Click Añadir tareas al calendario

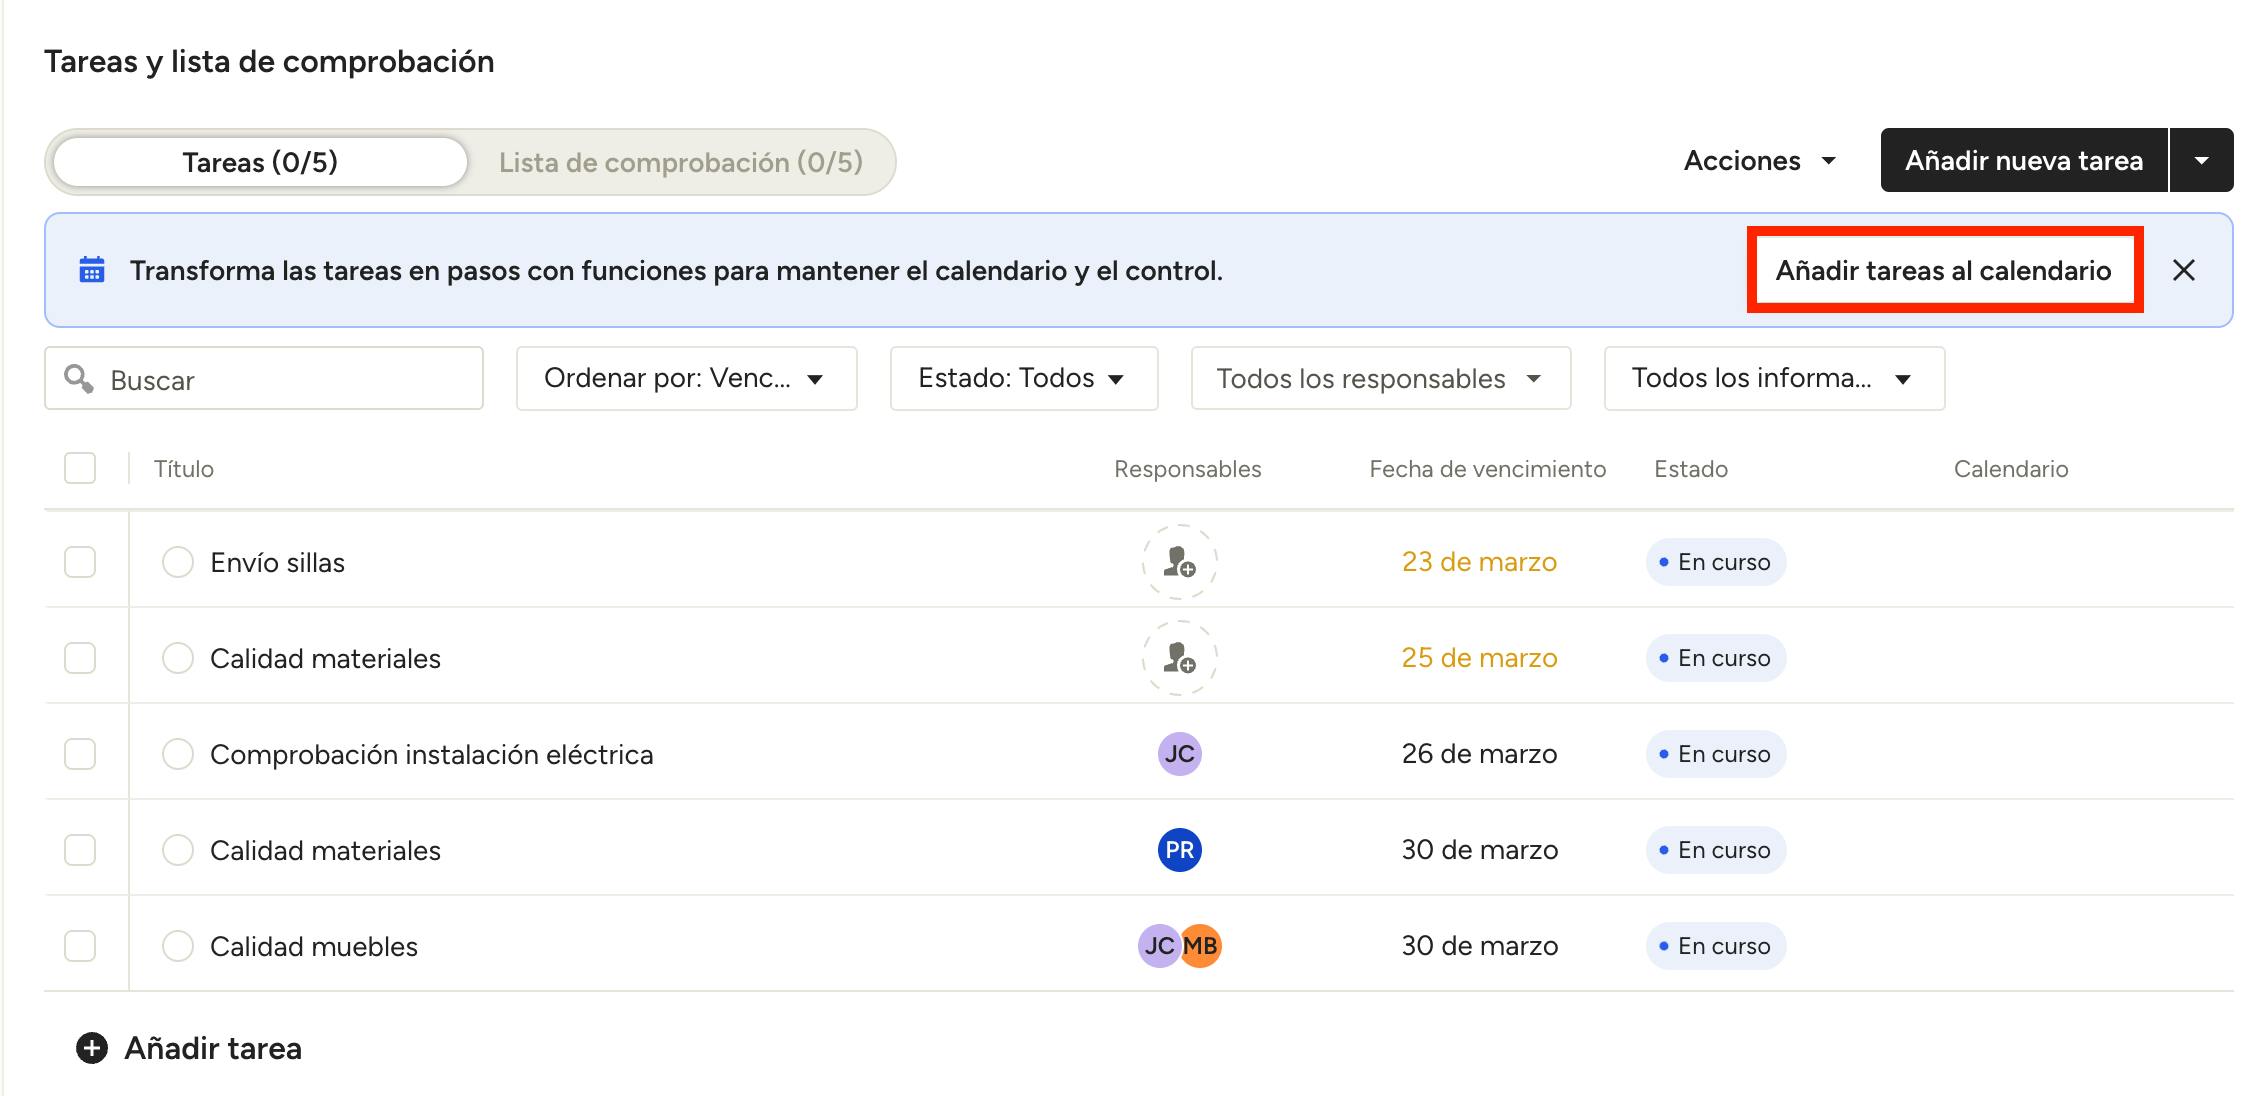(1943, 270)
